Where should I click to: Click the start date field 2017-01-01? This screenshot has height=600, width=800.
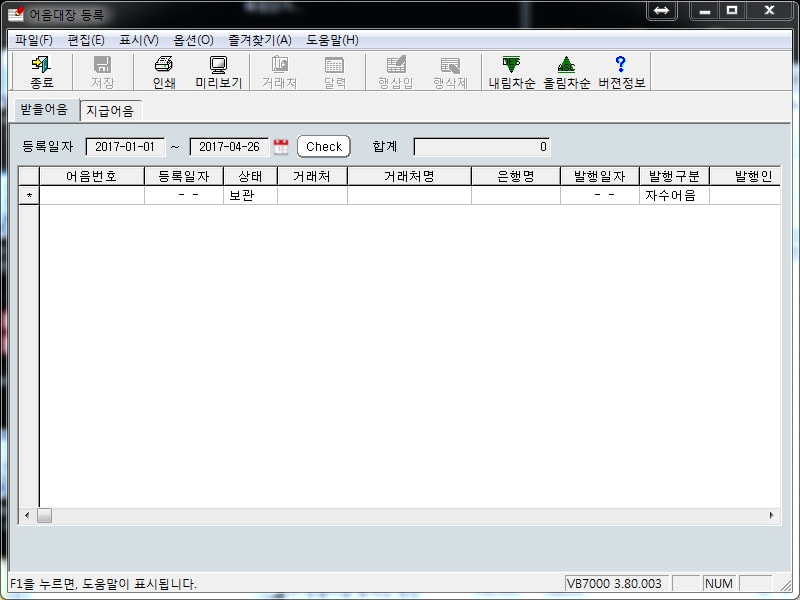point(126,147)
